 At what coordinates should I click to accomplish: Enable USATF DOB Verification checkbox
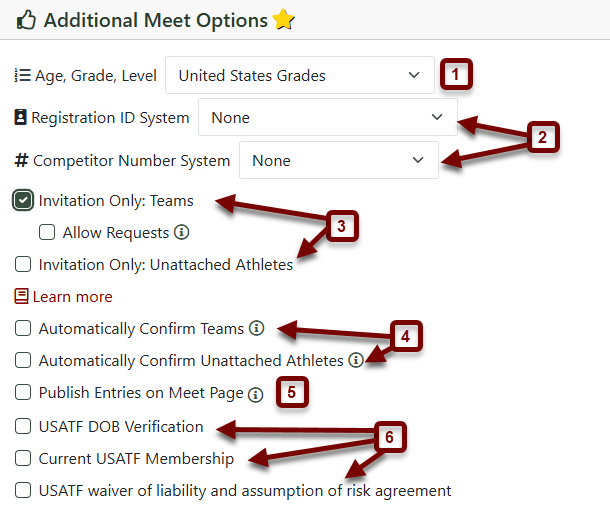[23, 426]
